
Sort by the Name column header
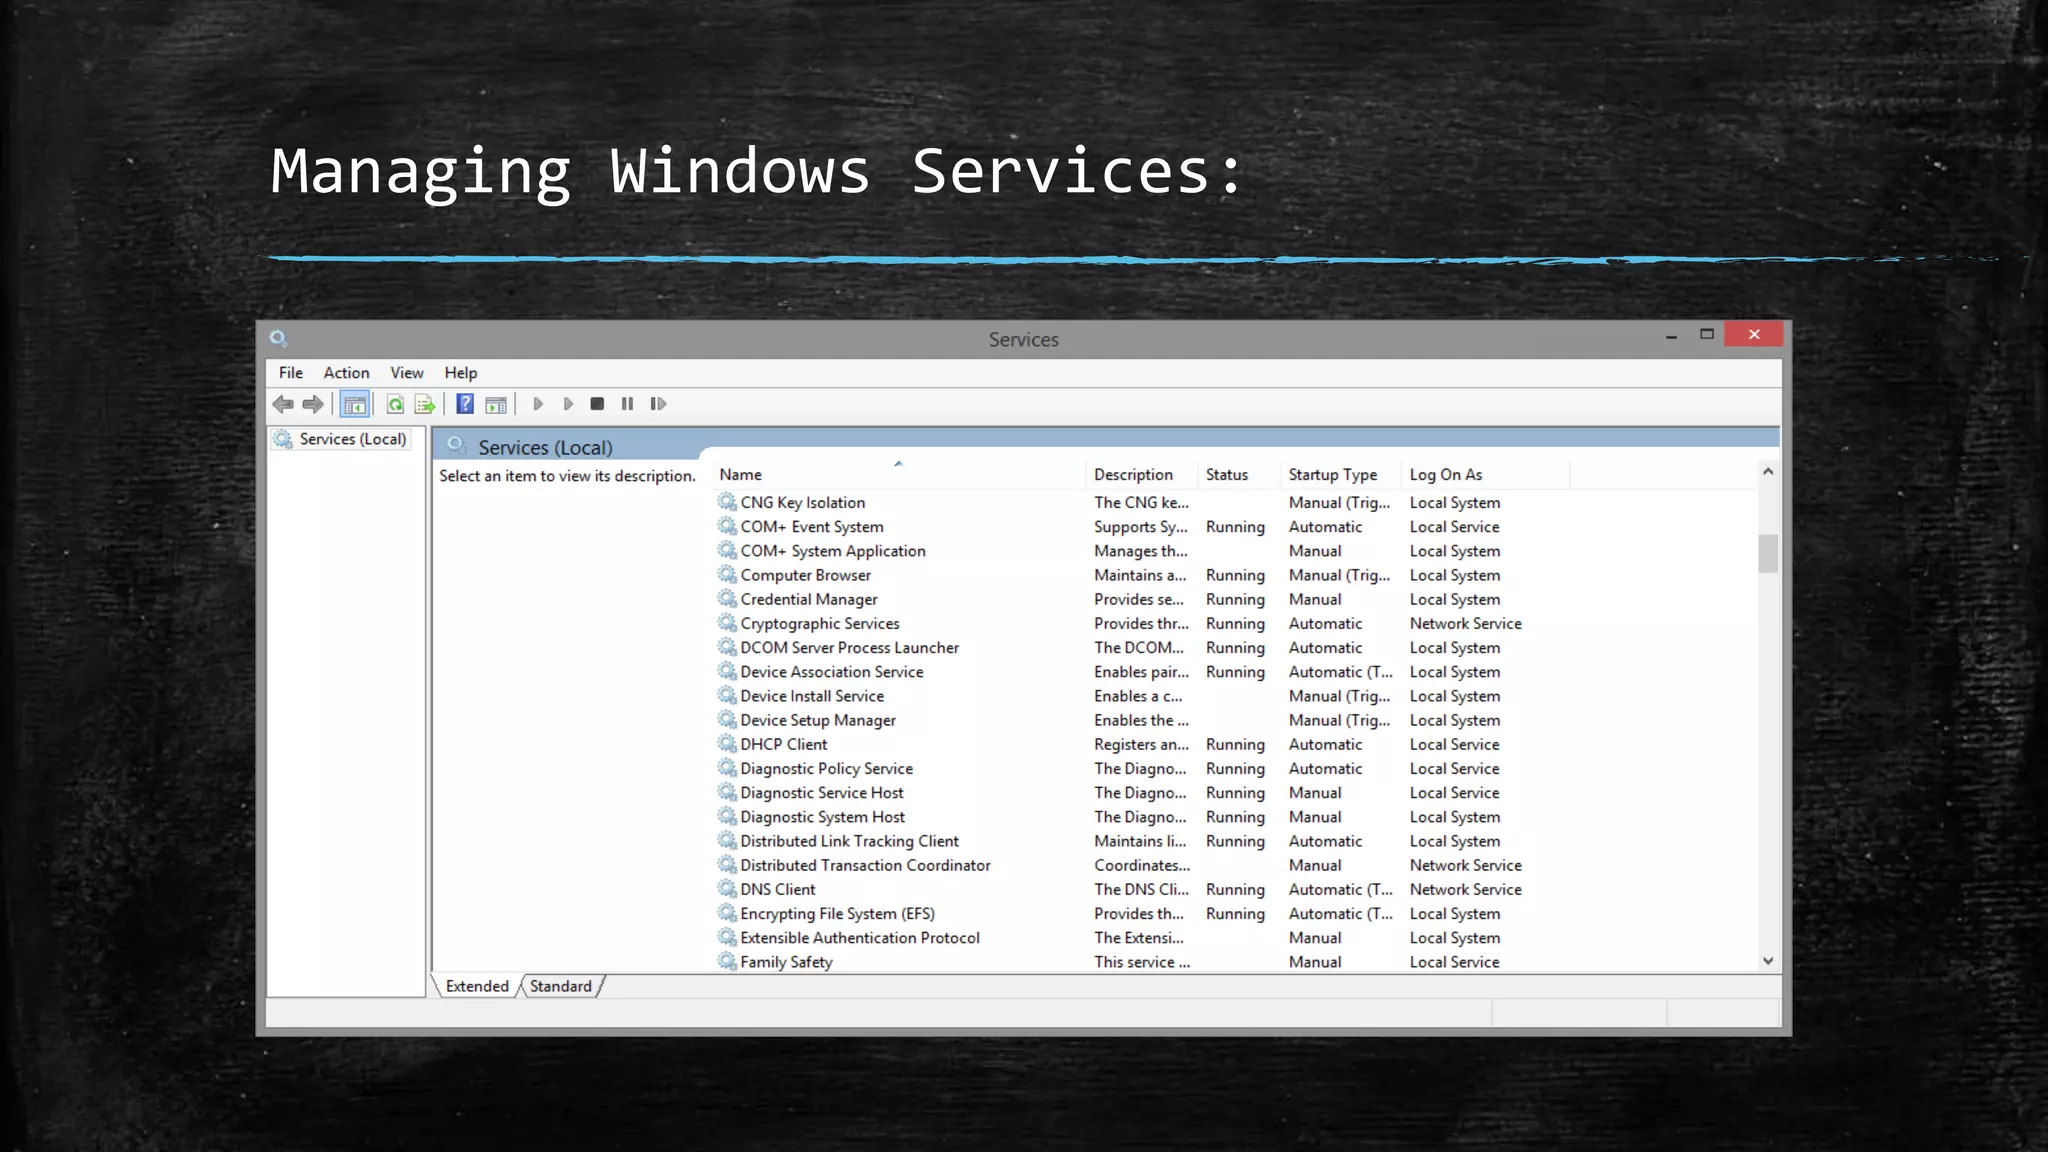point(900,474)
